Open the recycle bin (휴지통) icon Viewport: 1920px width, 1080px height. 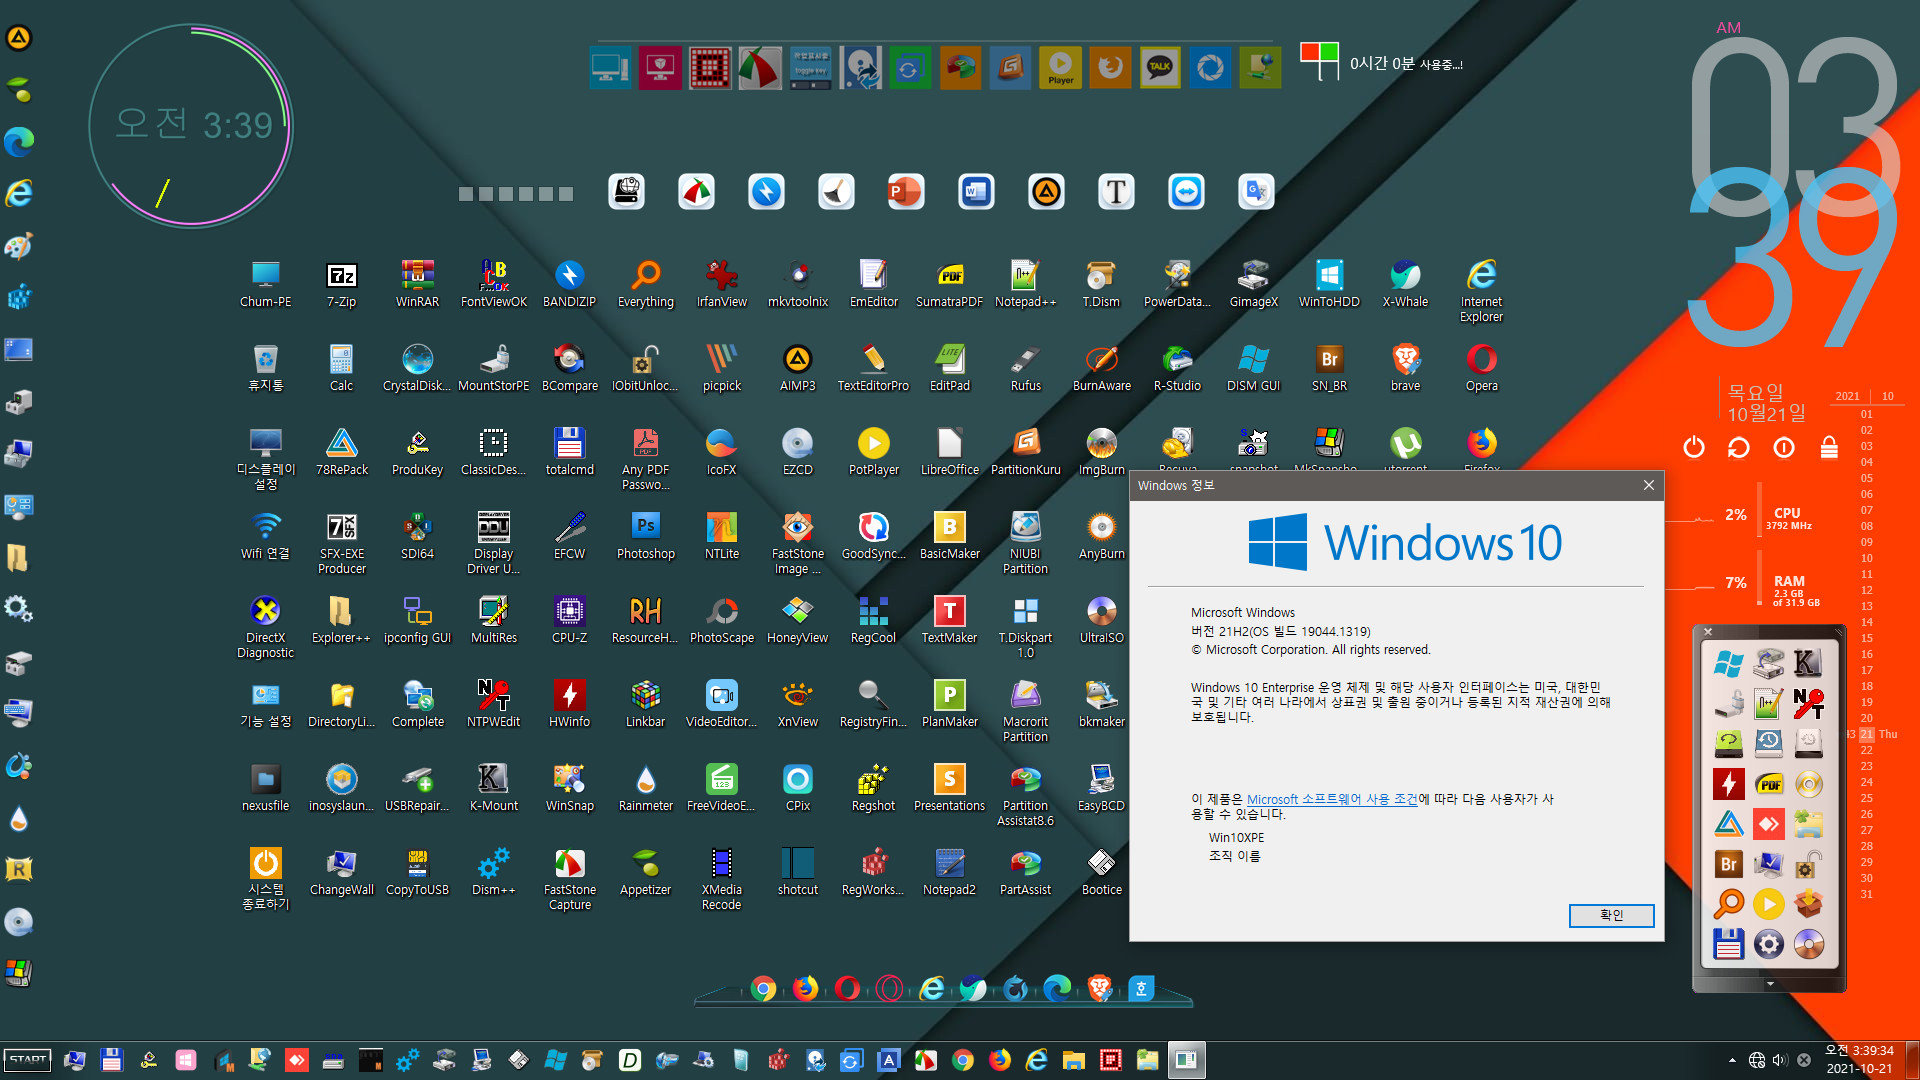point(265,368)
